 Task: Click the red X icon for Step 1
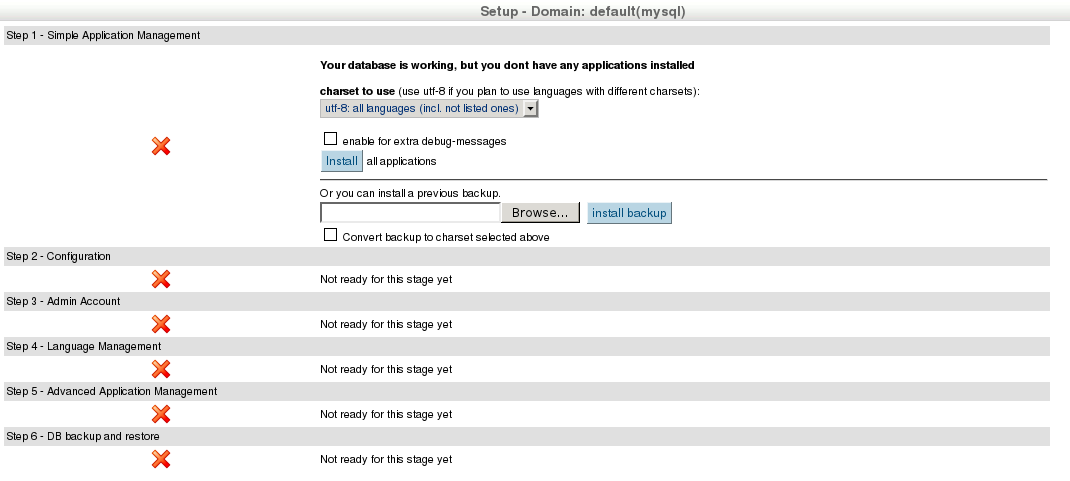pyautogui.click(x=160, y=146)
